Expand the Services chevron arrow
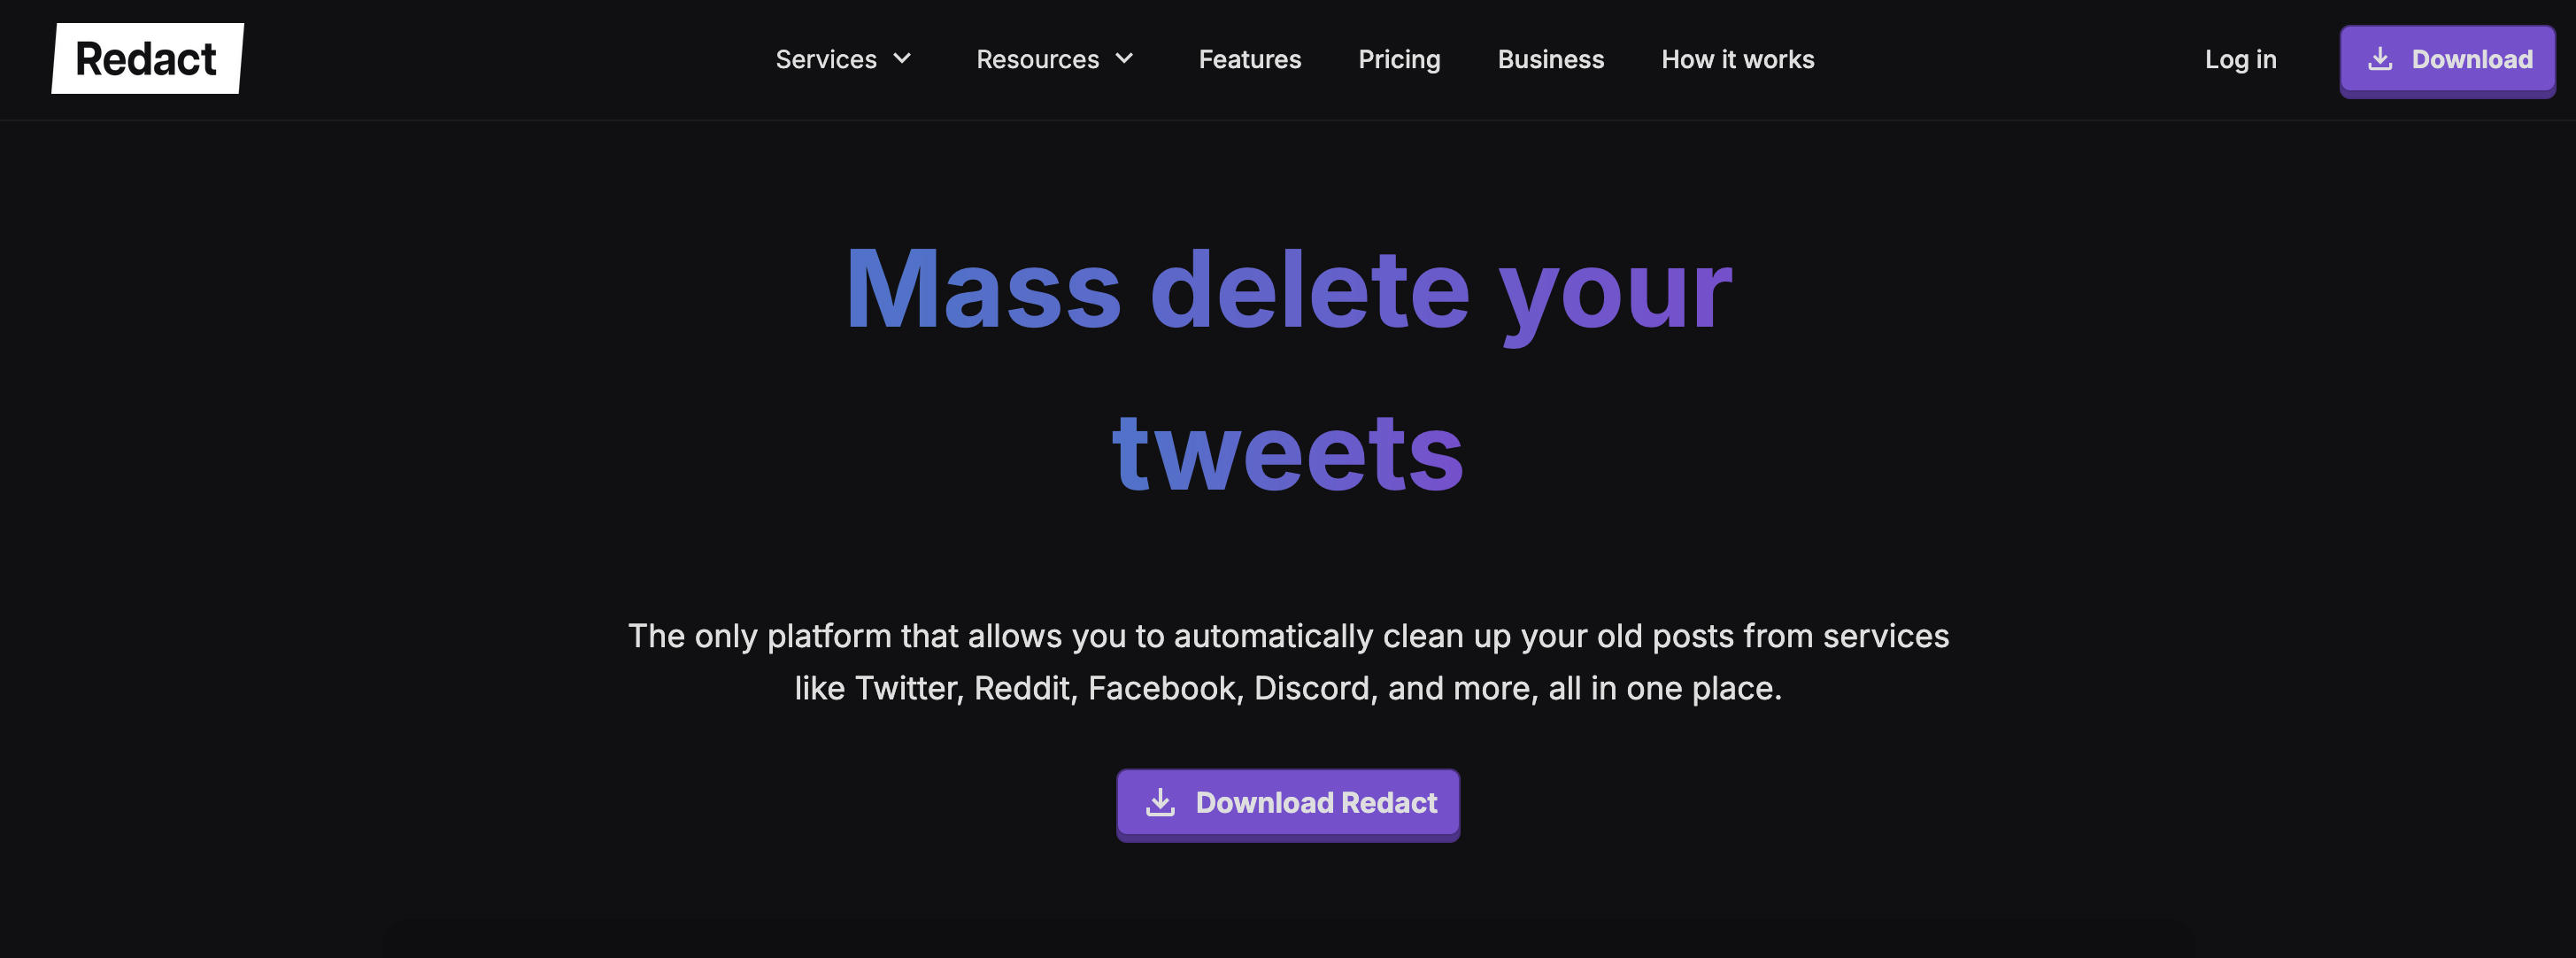The height and width of the screenshot is (958, 2576). [x=902, y=59]
